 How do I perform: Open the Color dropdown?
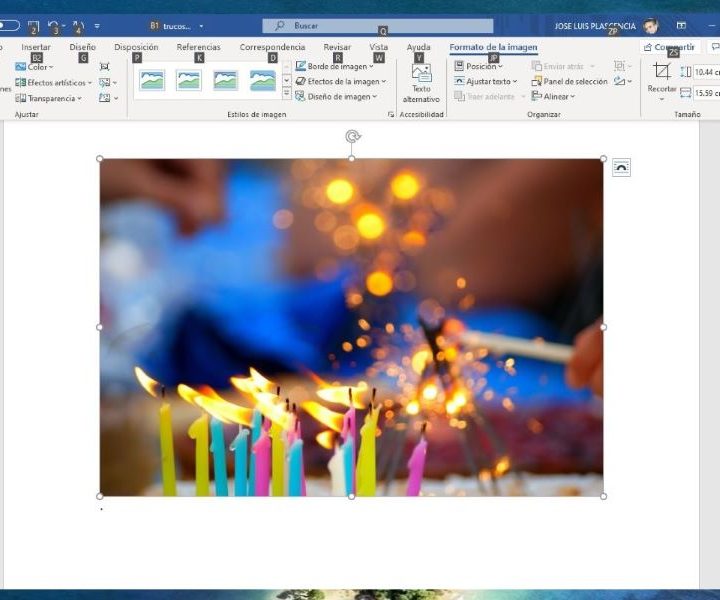click(34, 67)
